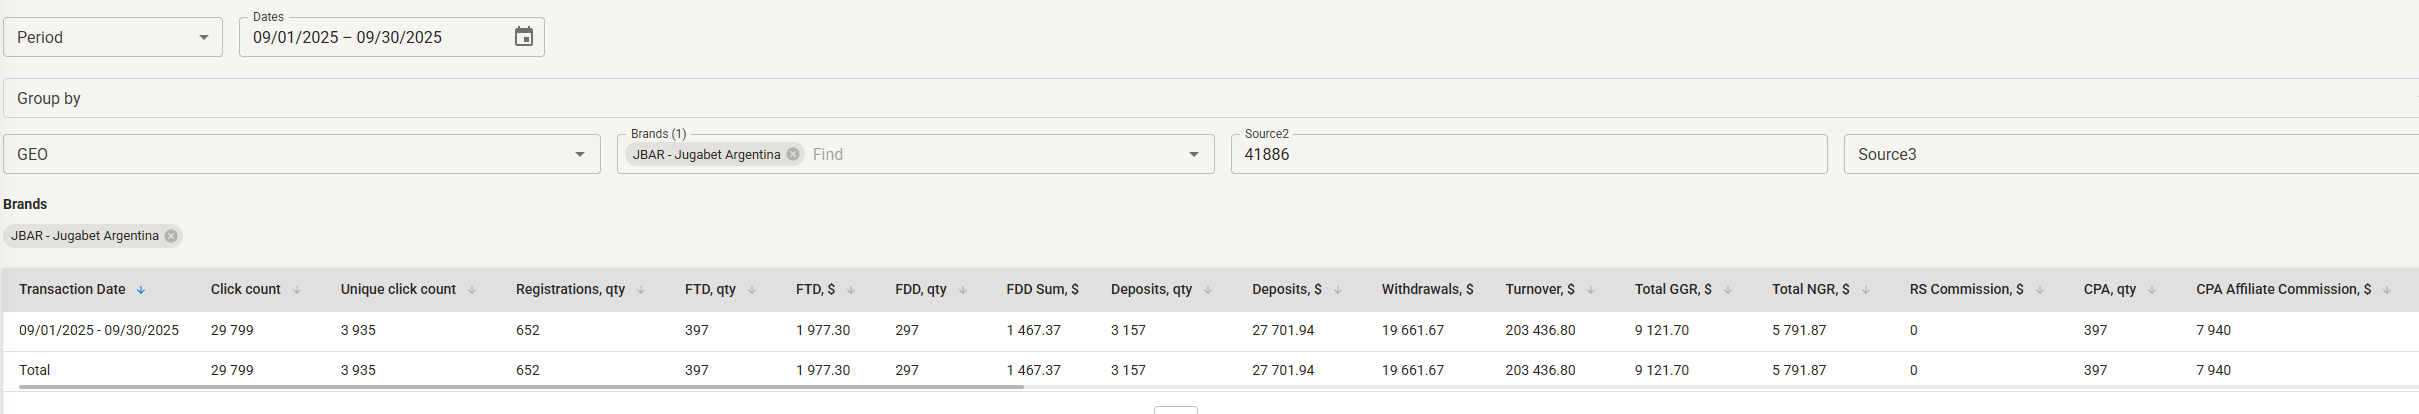The width and height of the screenshot is (2419, 414).
Task: Click the Source3 input field
Action: [x=2130, y=154]
